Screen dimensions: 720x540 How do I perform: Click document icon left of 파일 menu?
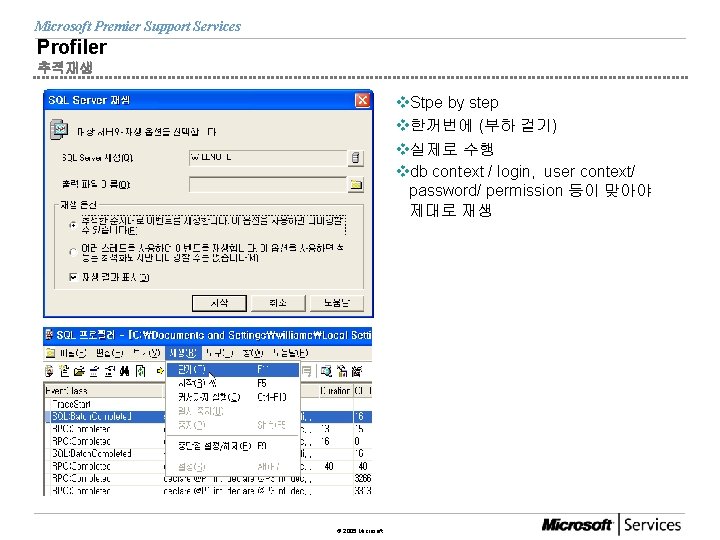pos(50,353)
